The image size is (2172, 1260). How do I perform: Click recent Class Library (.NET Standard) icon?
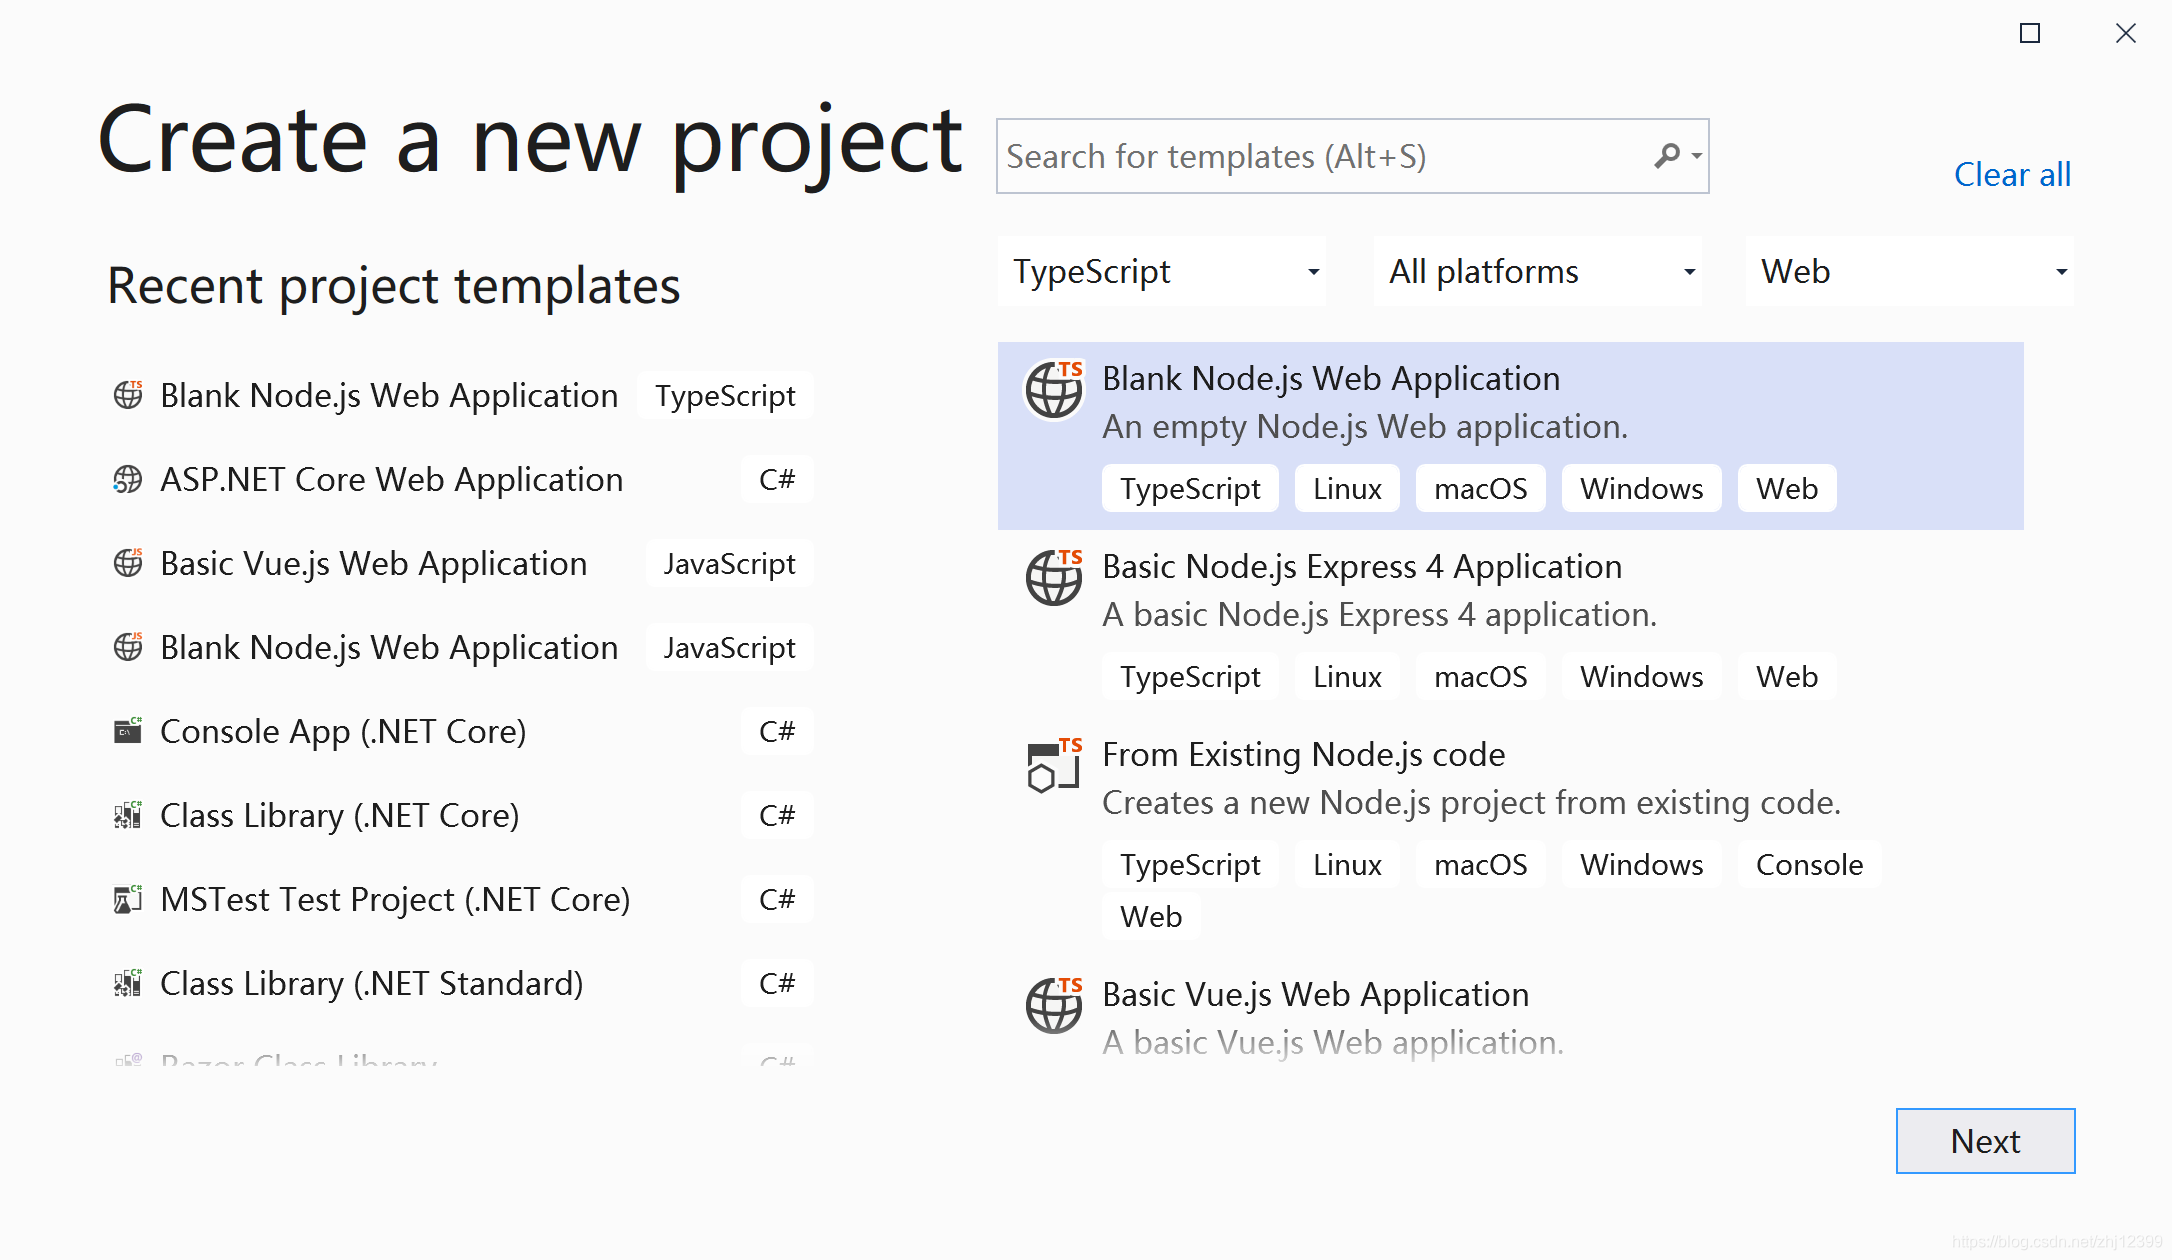pyautogui.click(x=127, y=984)
